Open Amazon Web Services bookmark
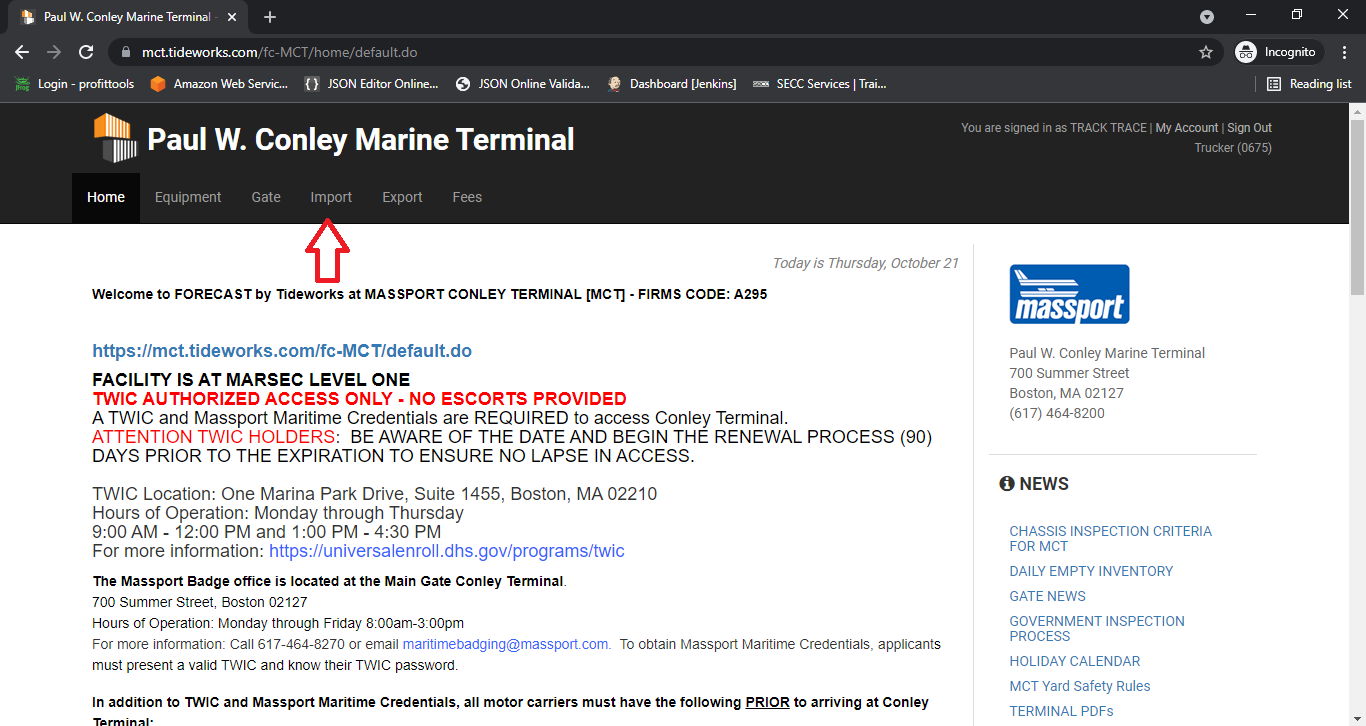This screenshot has height=726, width=1366. 219,84
